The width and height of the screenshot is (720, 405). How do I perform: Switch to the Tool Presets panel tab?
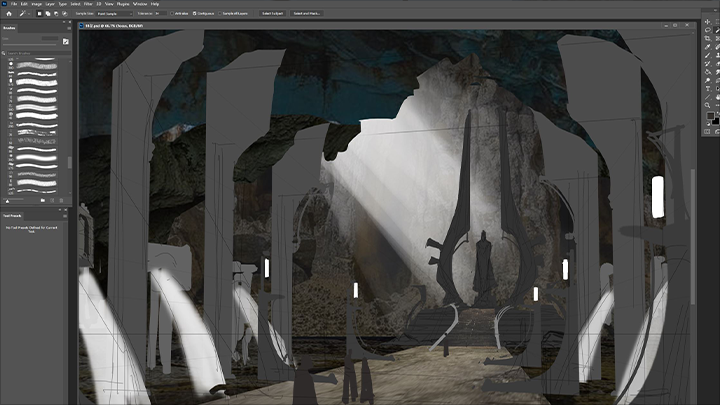[12, 215]
